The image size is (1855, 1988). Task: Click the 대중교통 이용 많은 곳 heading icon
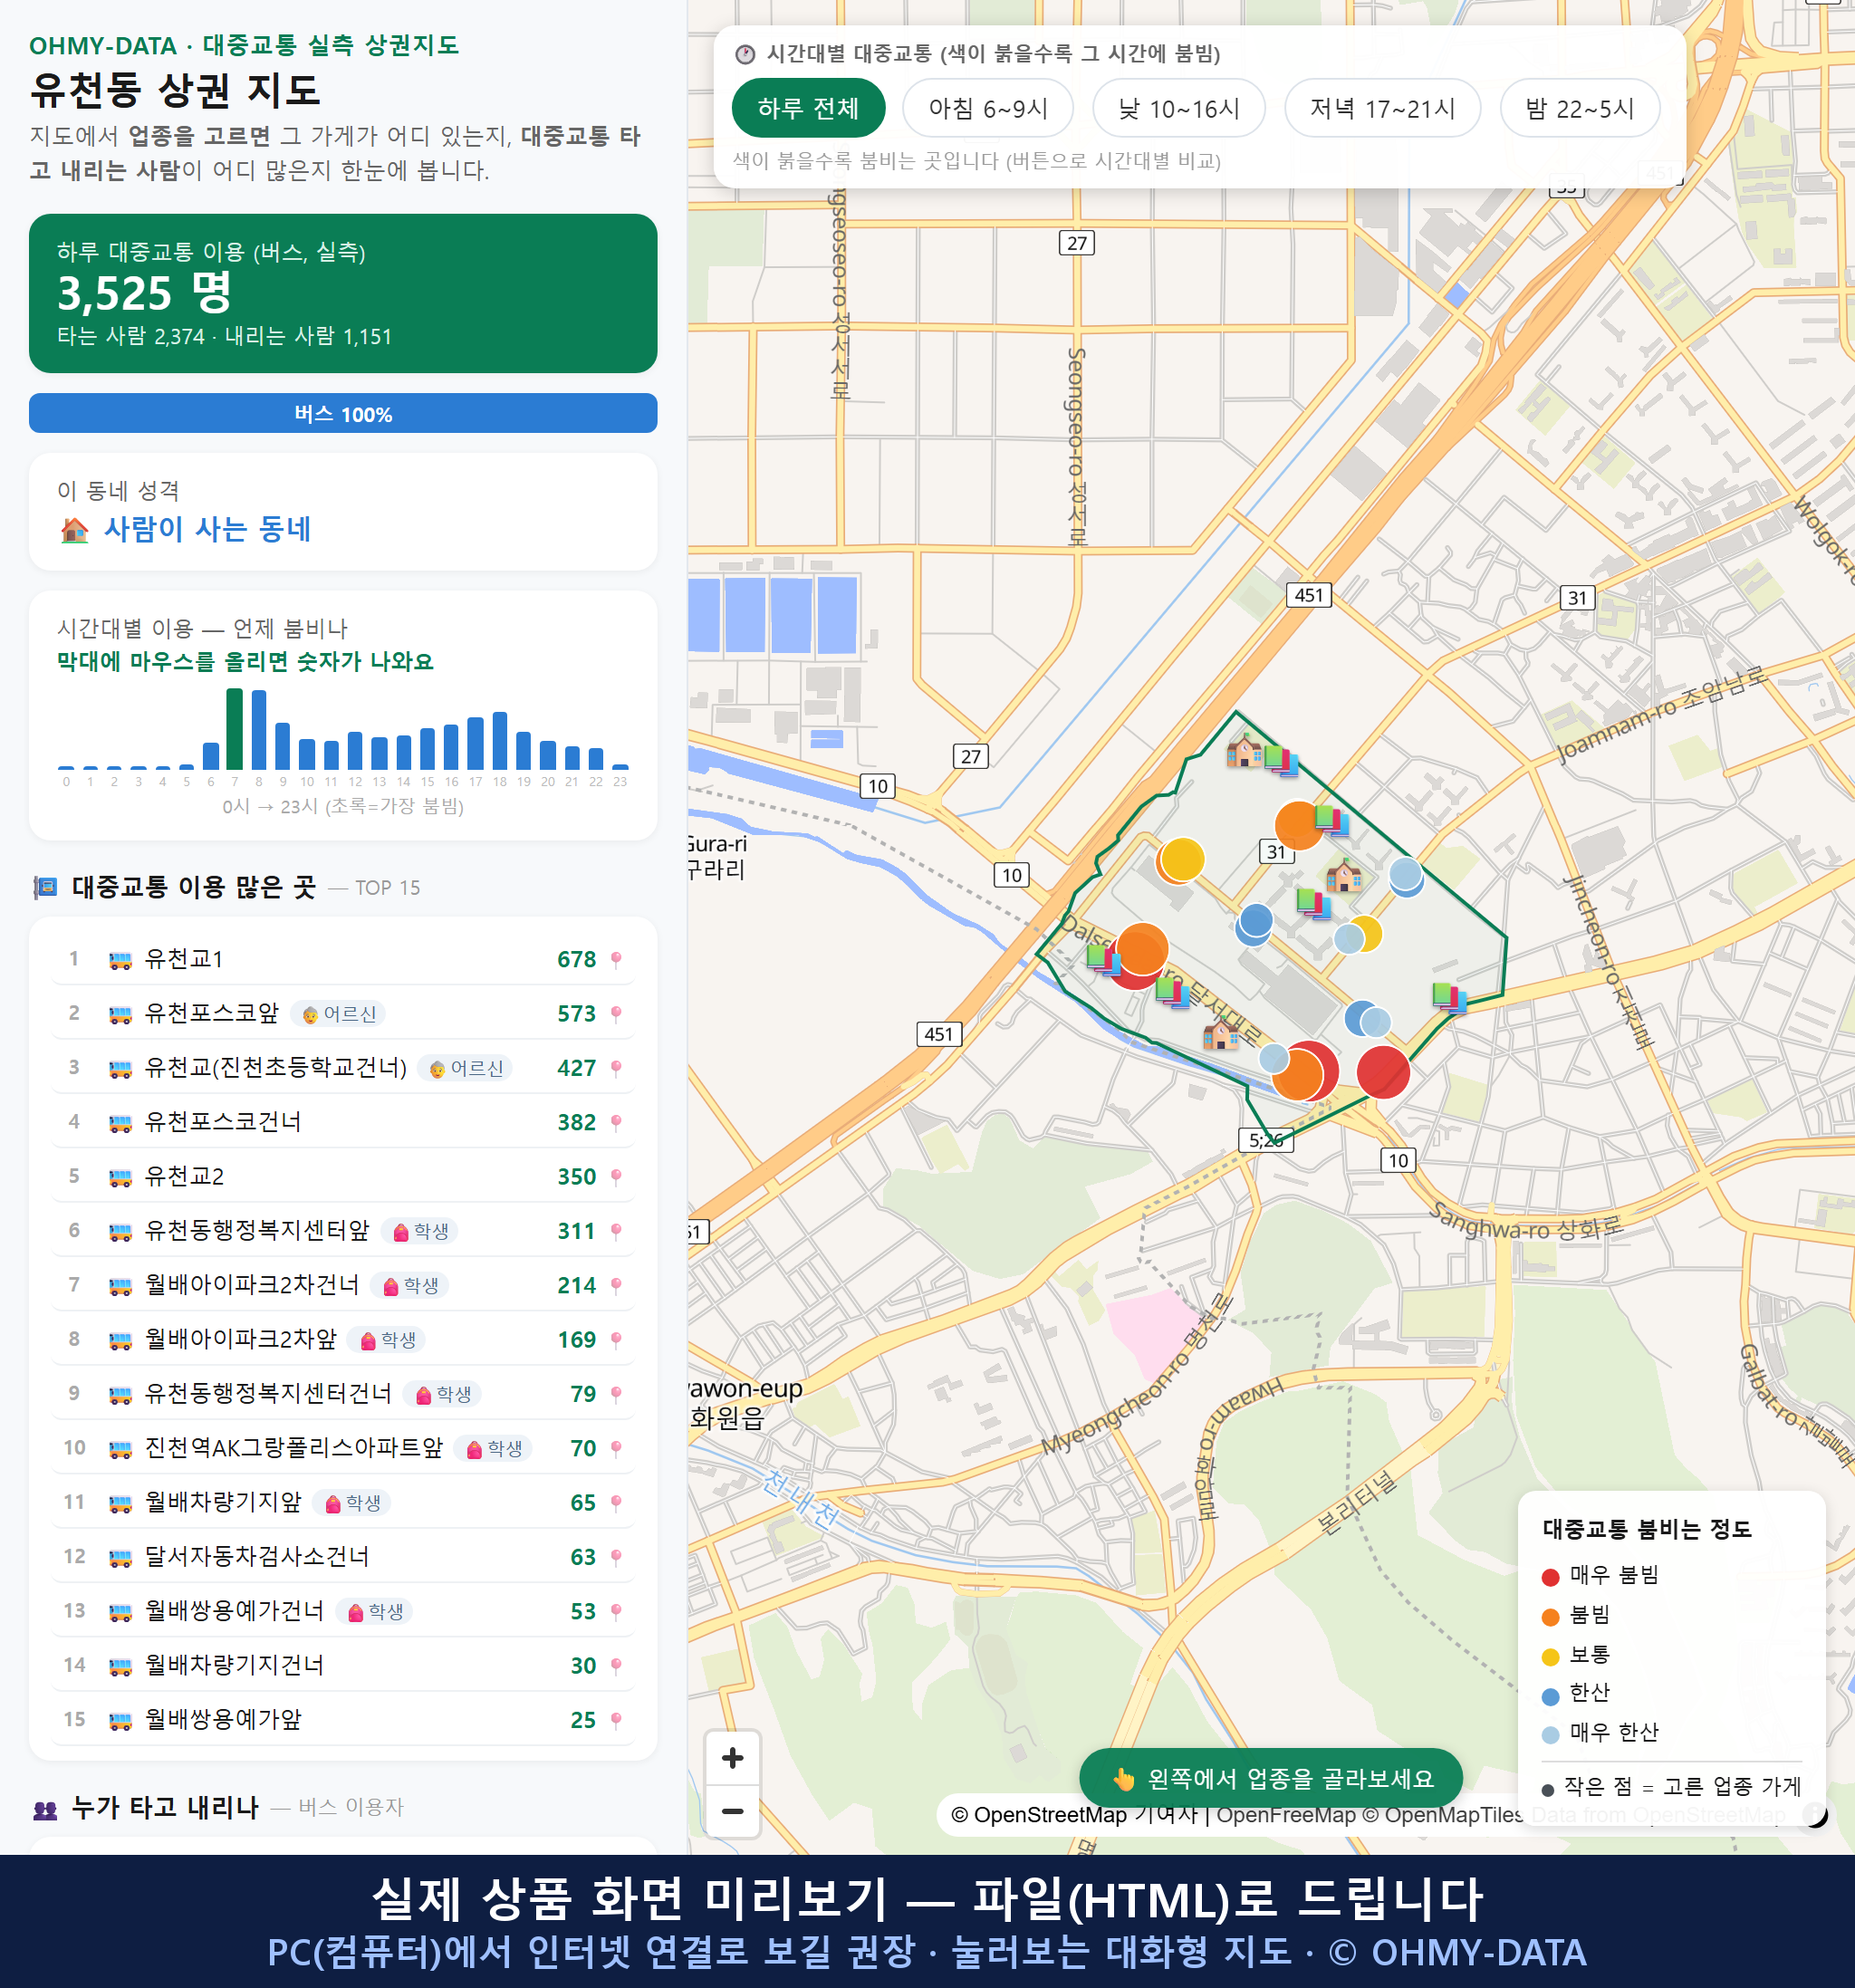coord(45,887)
